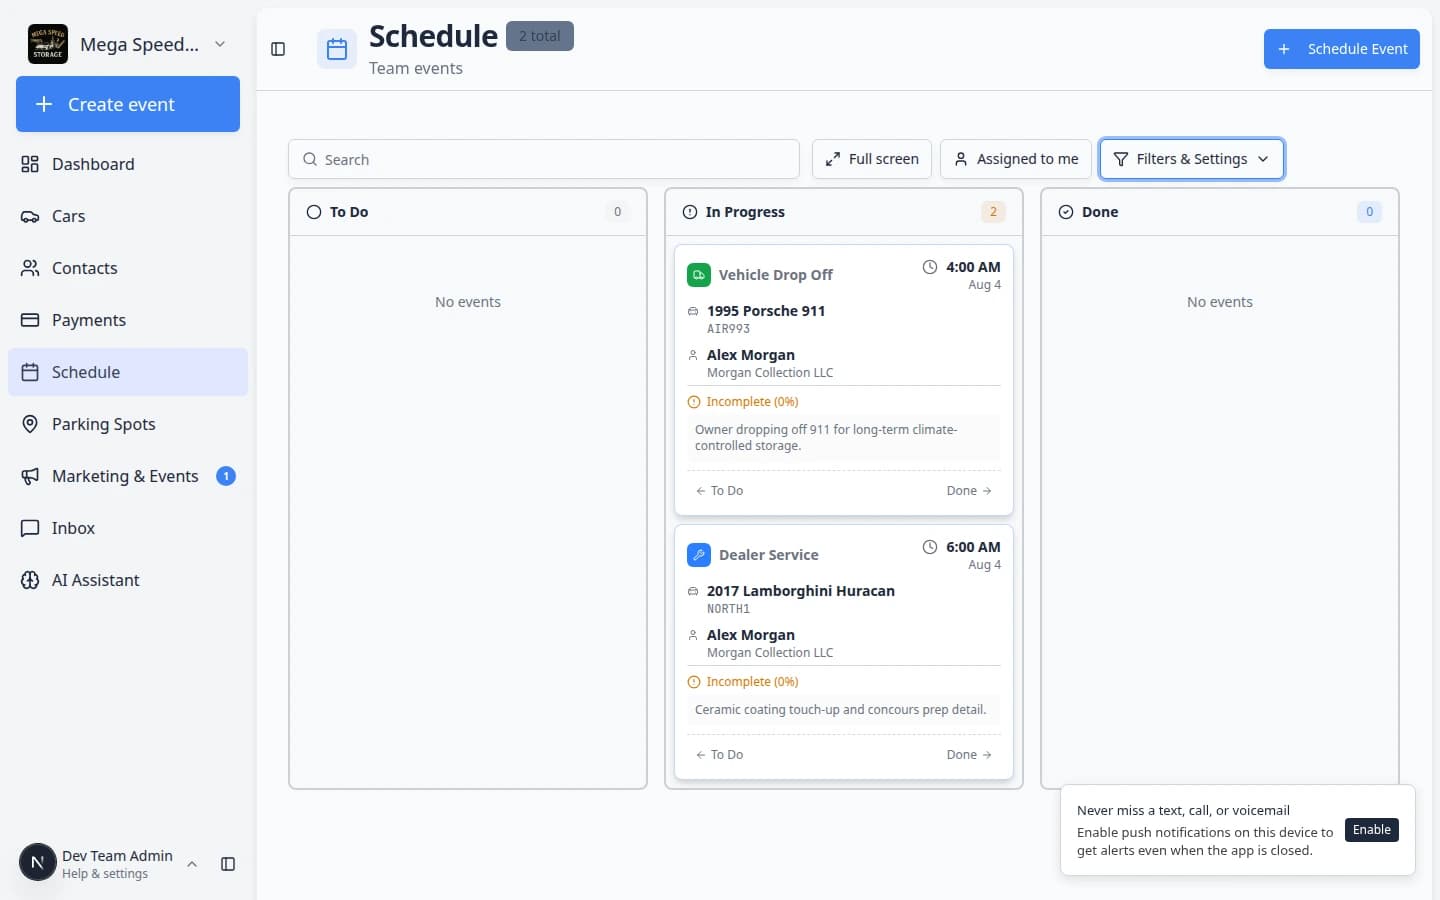Click Incomplete (0%) on Dealer Service card

(x=743, y=682)
